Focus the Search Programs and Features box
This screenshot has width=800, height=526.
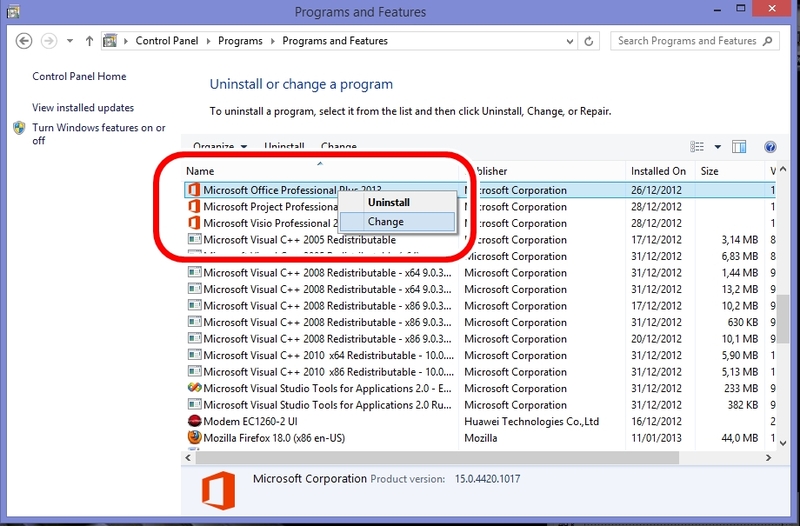(x=694, y=41)
